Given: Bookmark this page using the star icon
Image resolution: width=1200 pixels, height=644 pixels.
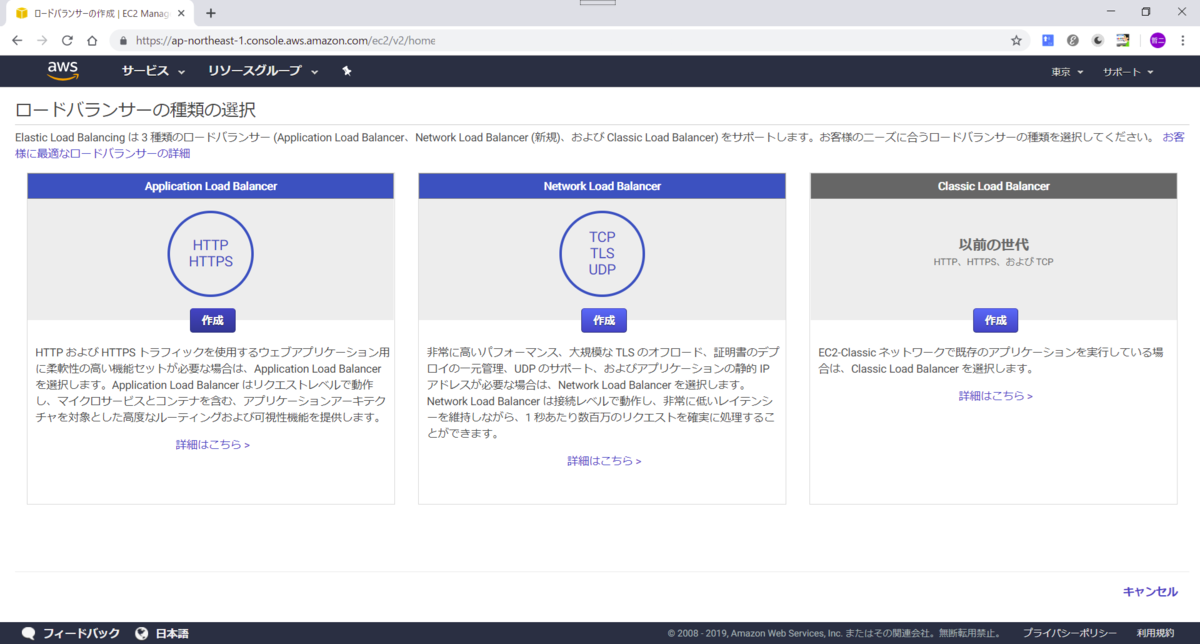Looking at the screenshot, I should click(1015, 40).
